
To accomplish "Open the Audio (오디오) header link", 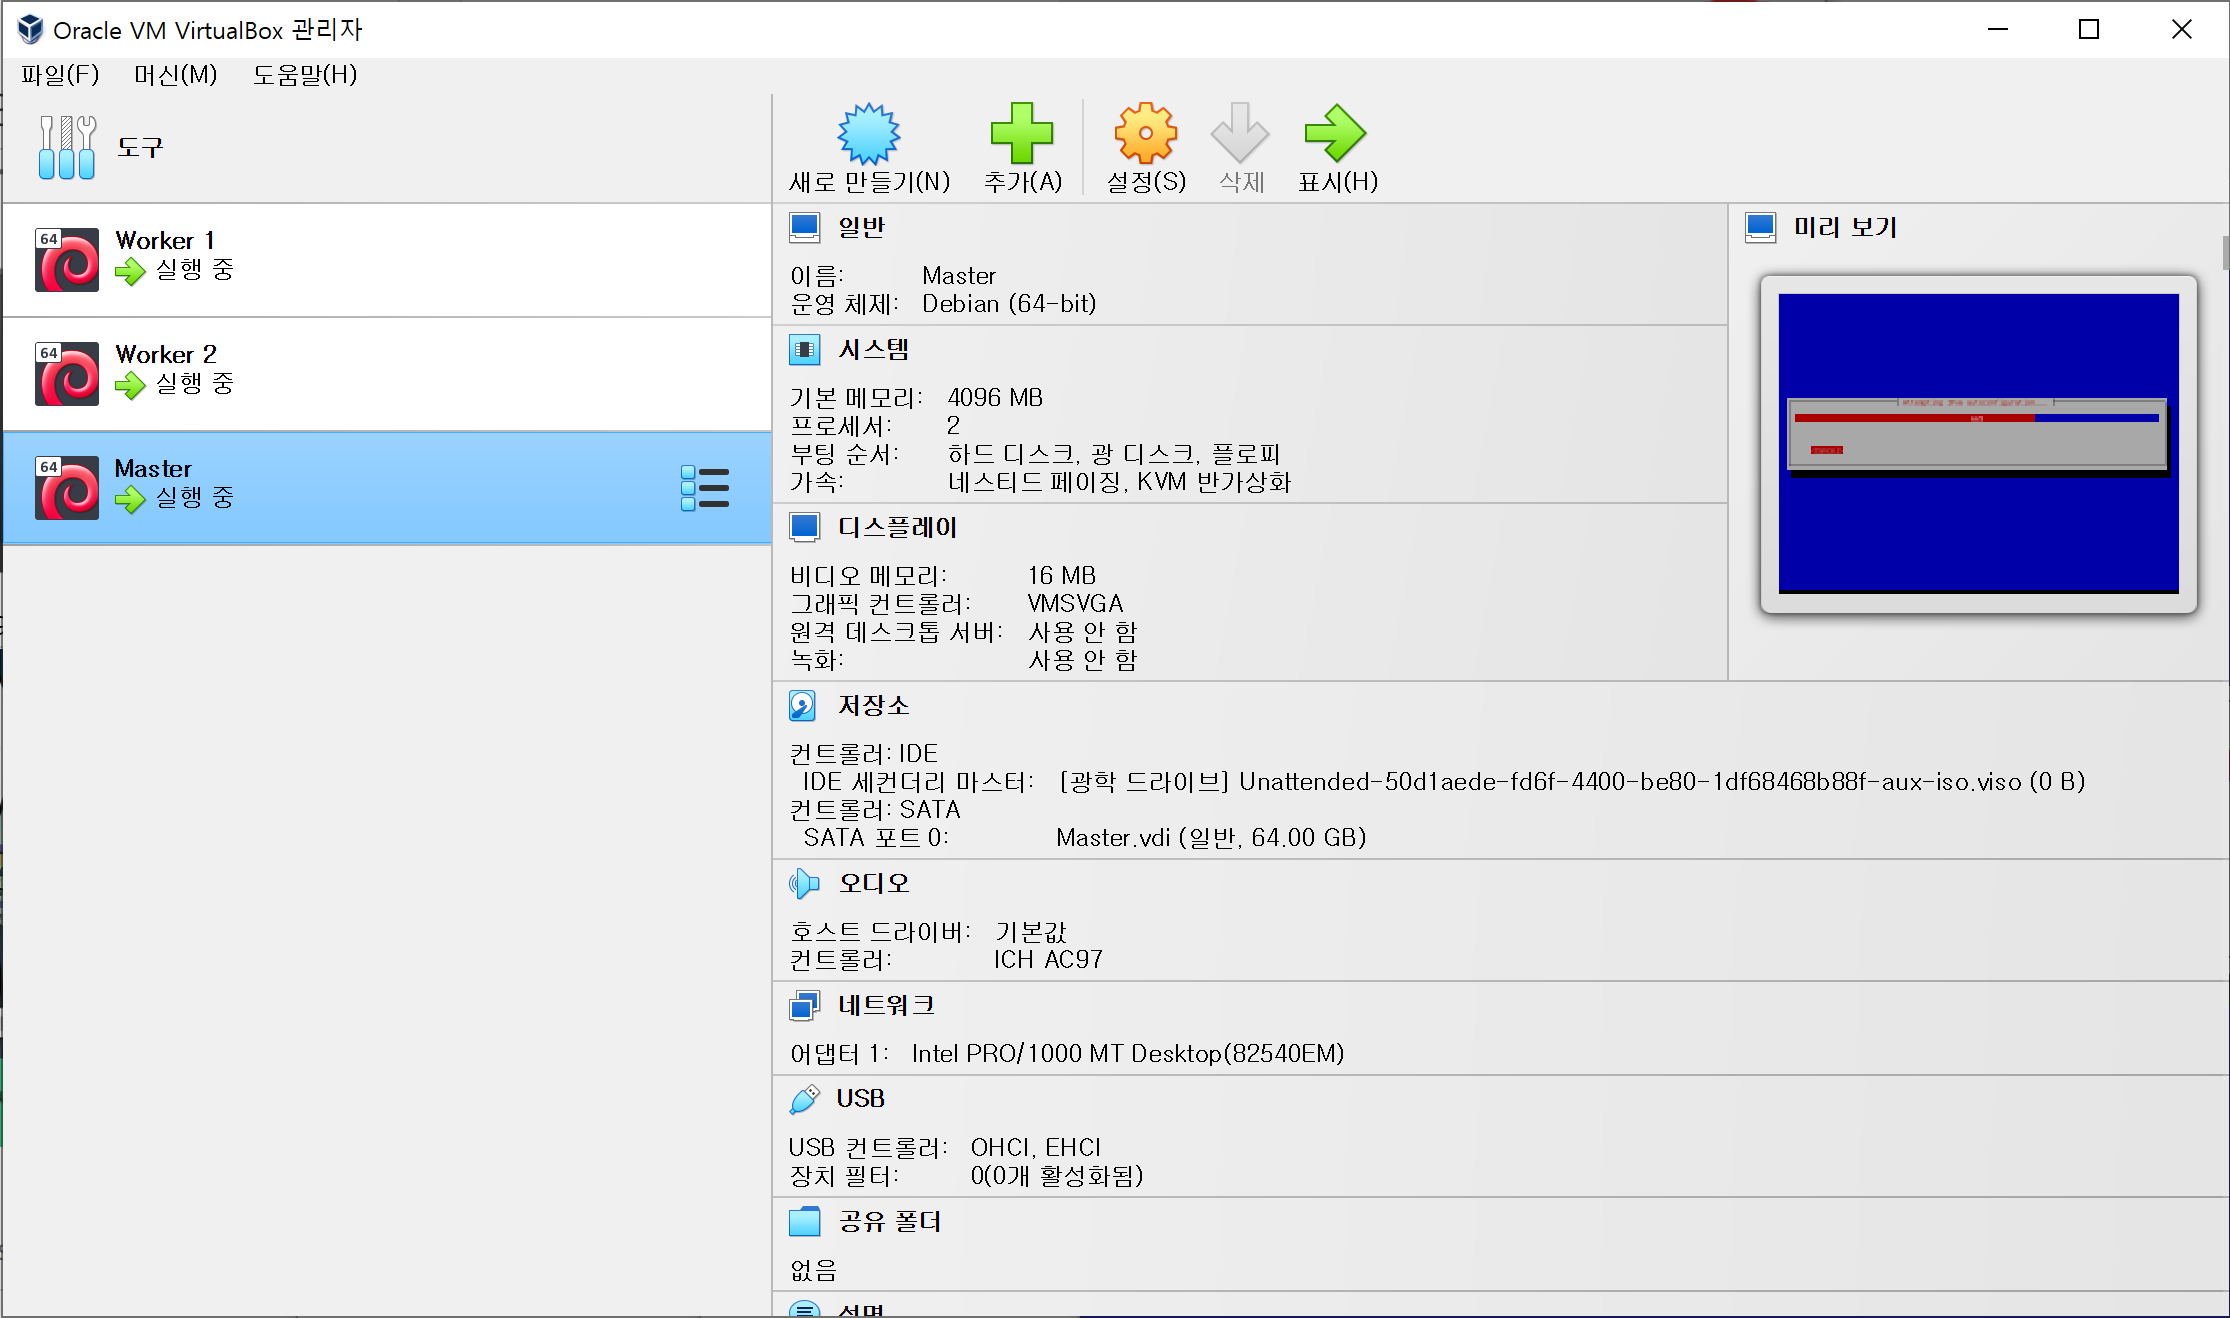I will (x=874, y=884).
